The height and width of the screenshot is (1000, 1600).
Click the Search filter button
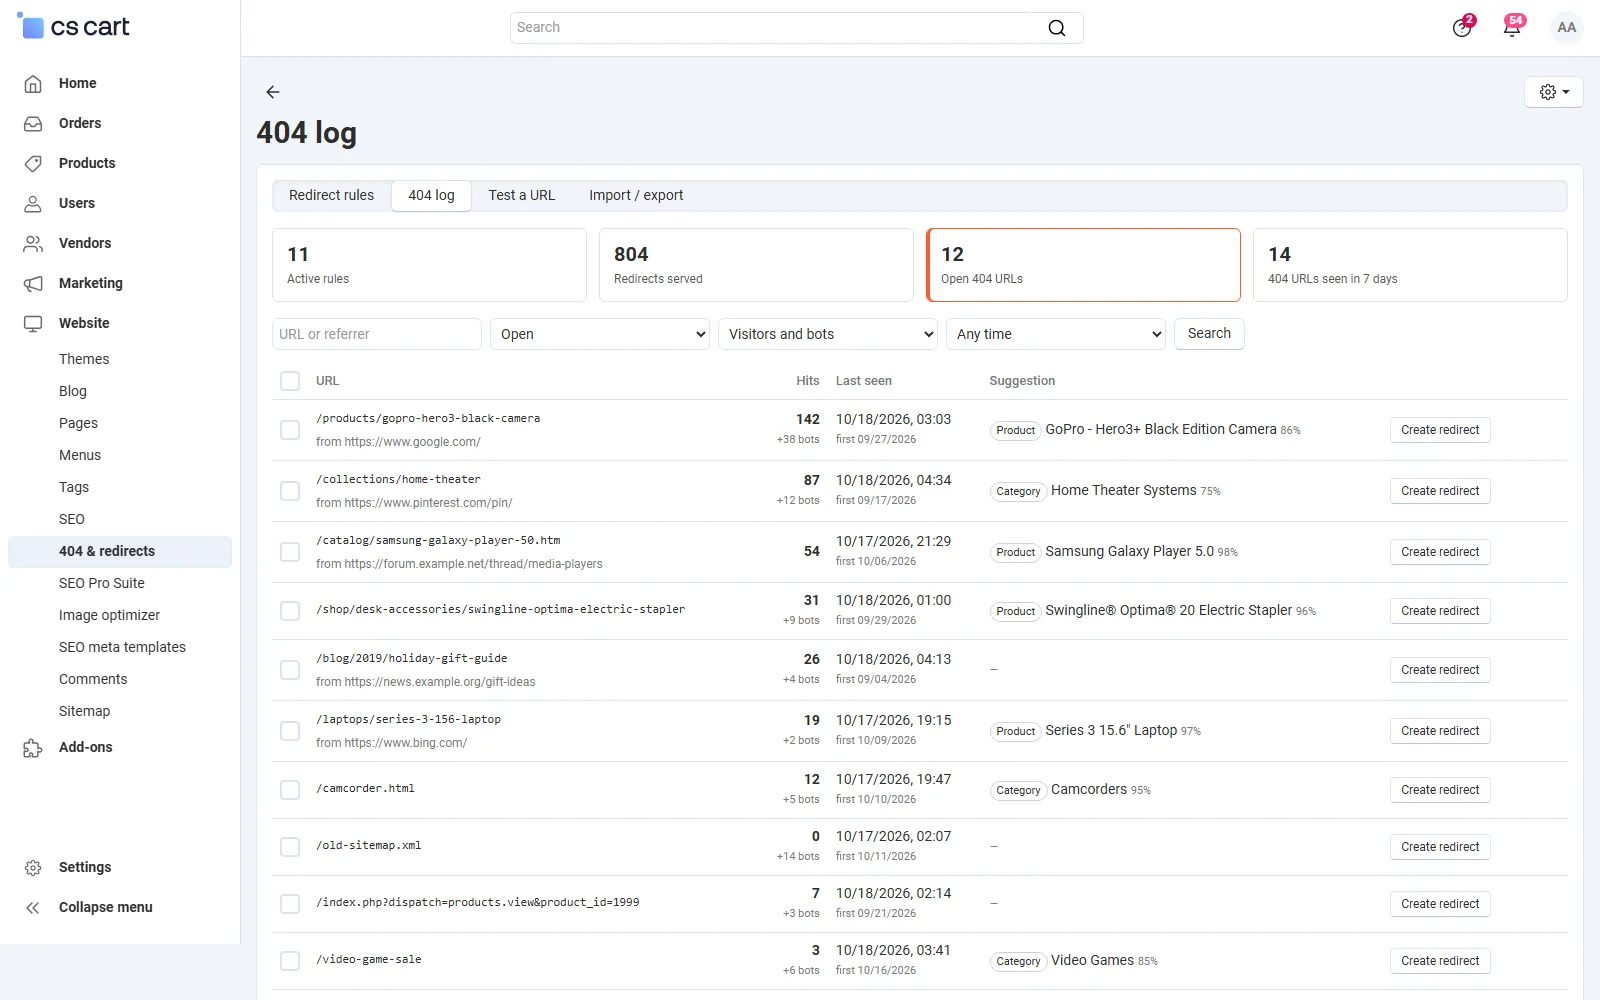click(1209, 334)
